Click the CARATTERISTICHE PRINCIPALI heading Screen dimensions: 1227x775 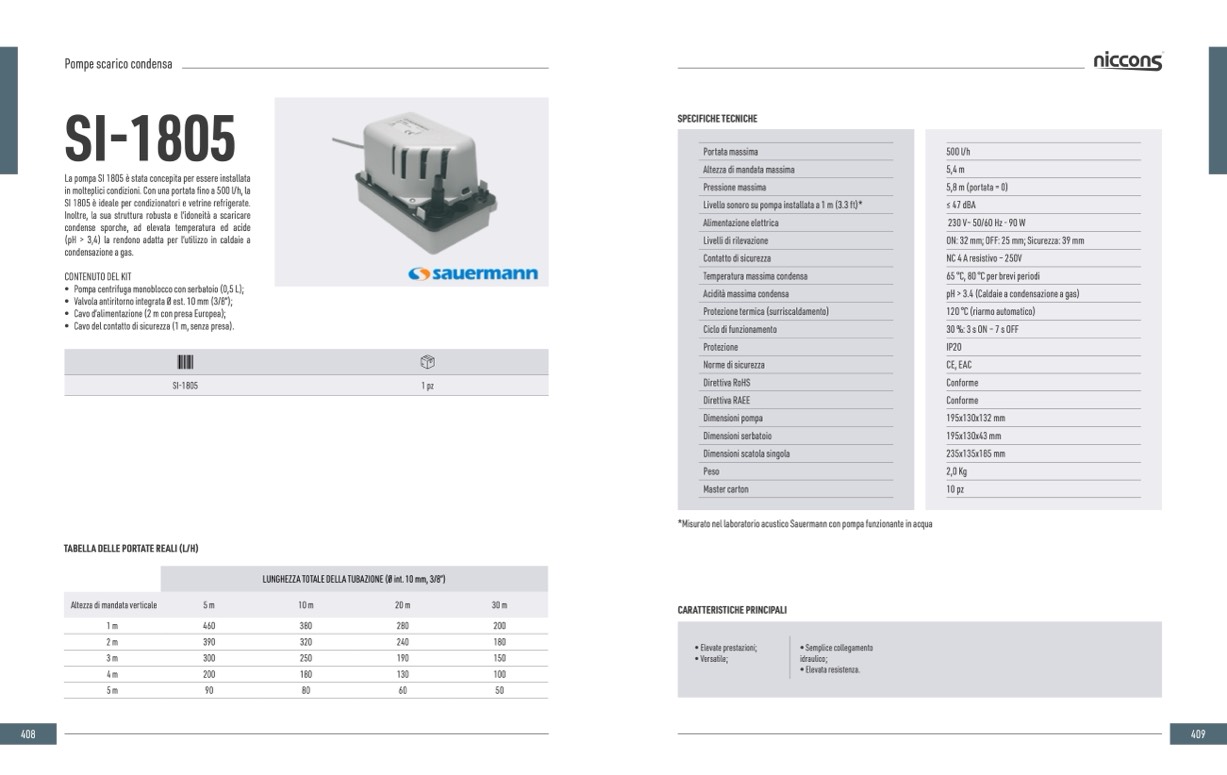(732, 609)
